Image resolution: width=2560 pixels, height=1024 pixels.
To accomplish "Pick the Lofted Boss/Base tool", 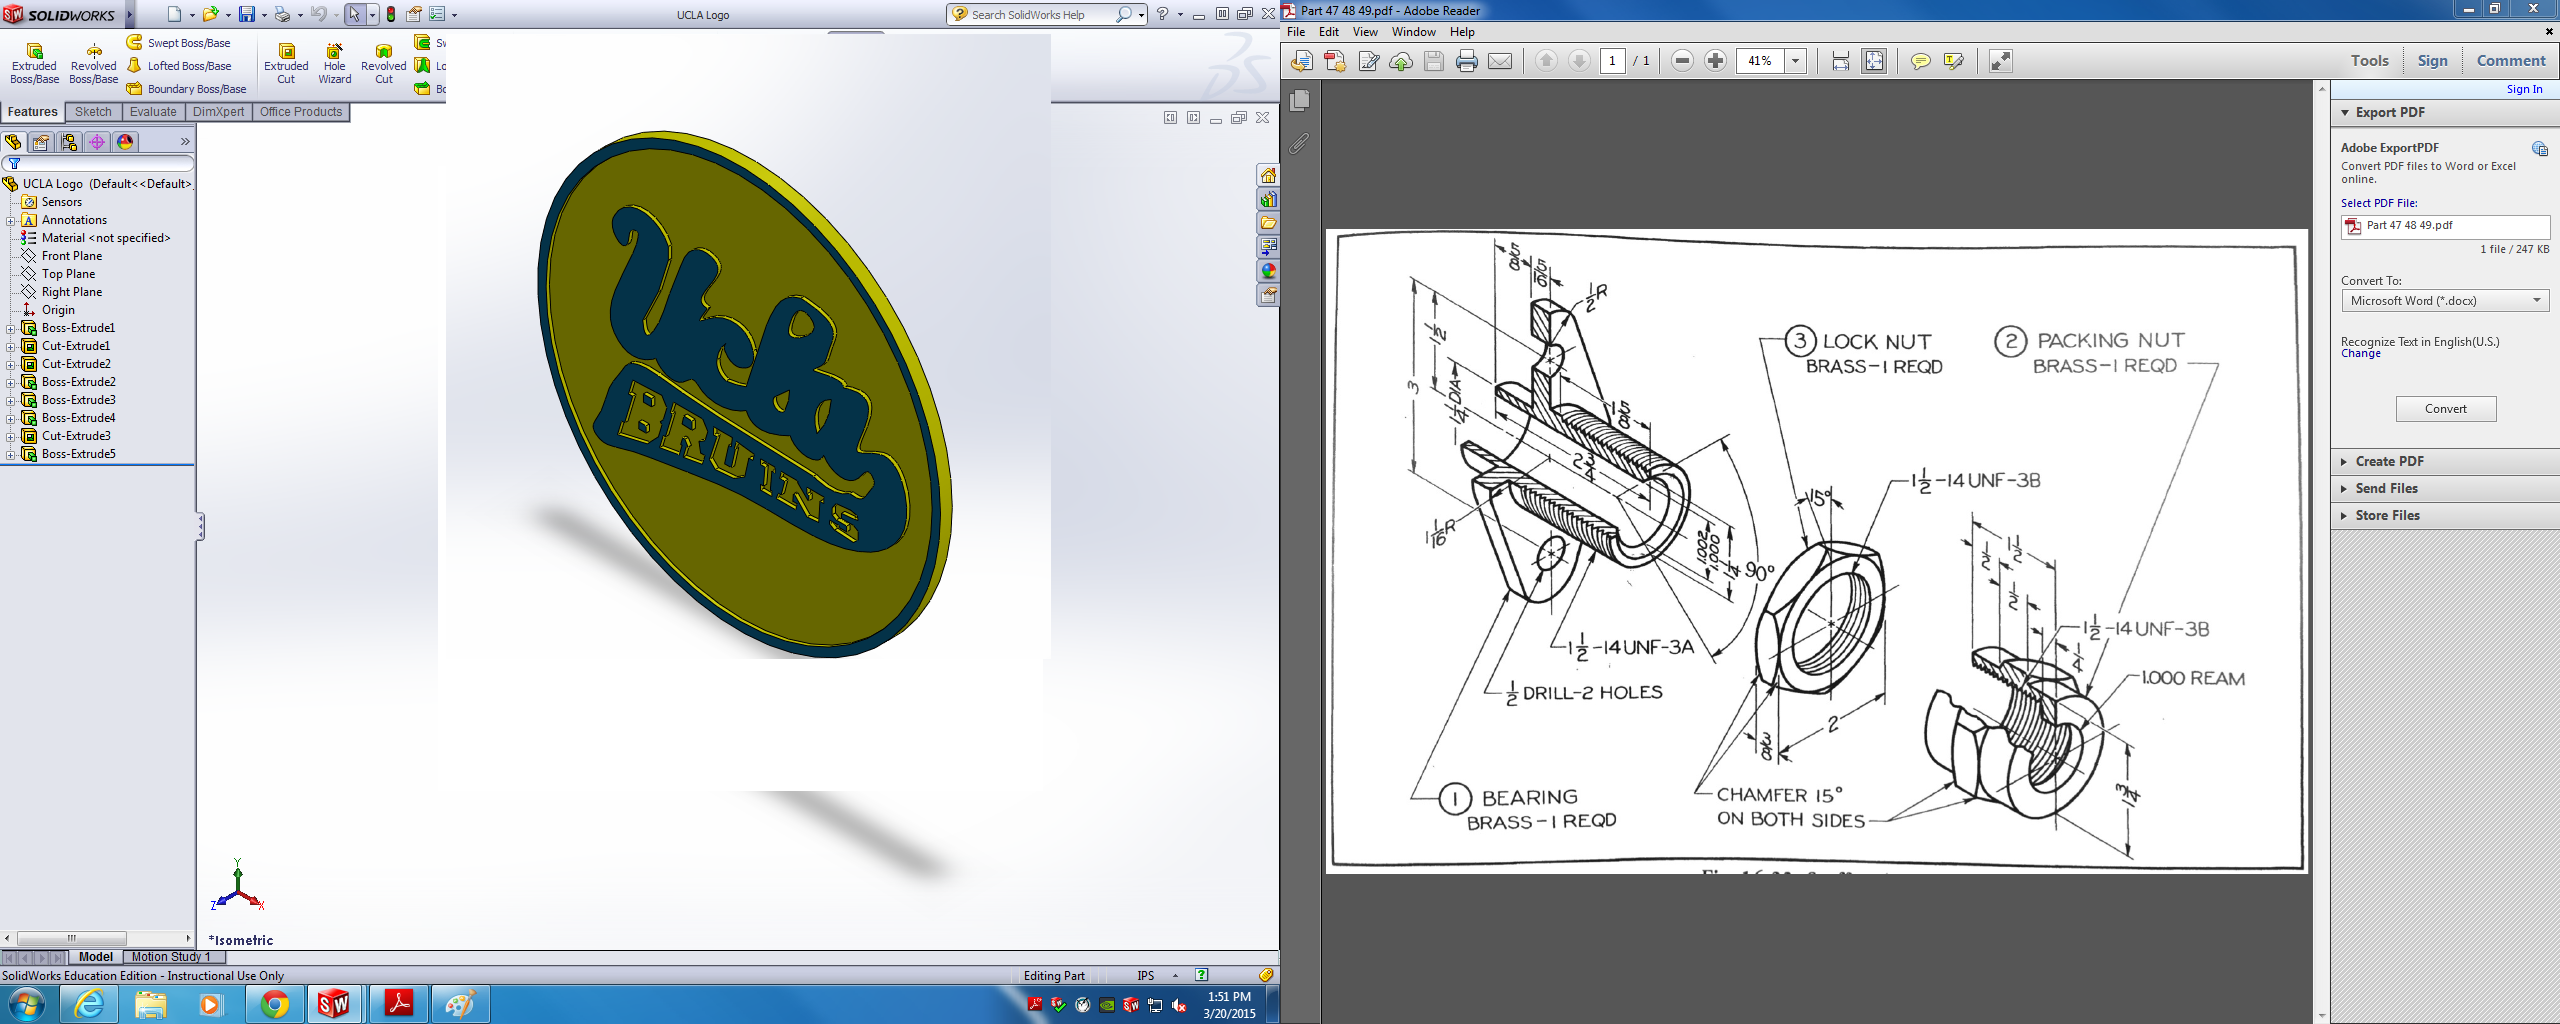I will pos(179,66).
